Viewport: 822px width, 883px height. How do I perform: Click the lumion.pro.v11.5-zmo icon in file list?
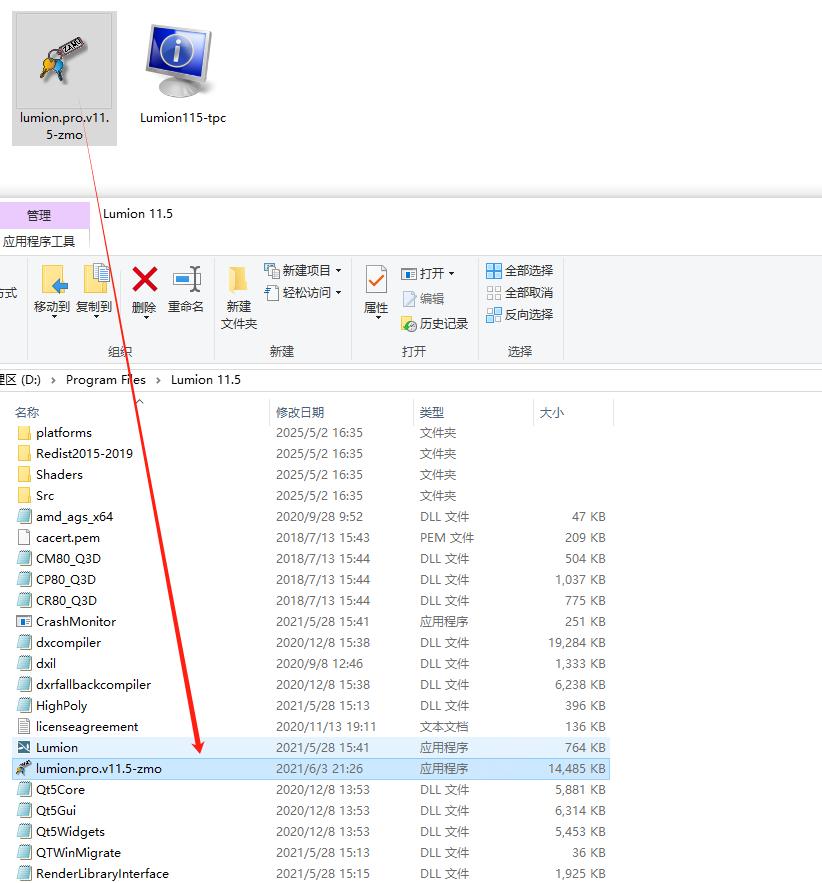click(x=24, y=768)
